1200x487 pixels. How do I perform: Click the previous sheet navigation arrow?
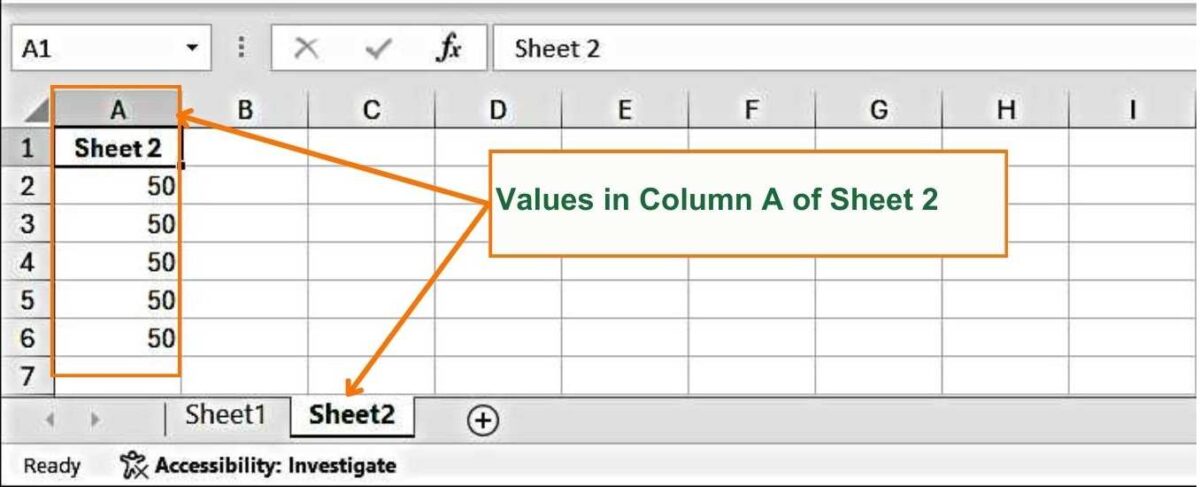49,420
